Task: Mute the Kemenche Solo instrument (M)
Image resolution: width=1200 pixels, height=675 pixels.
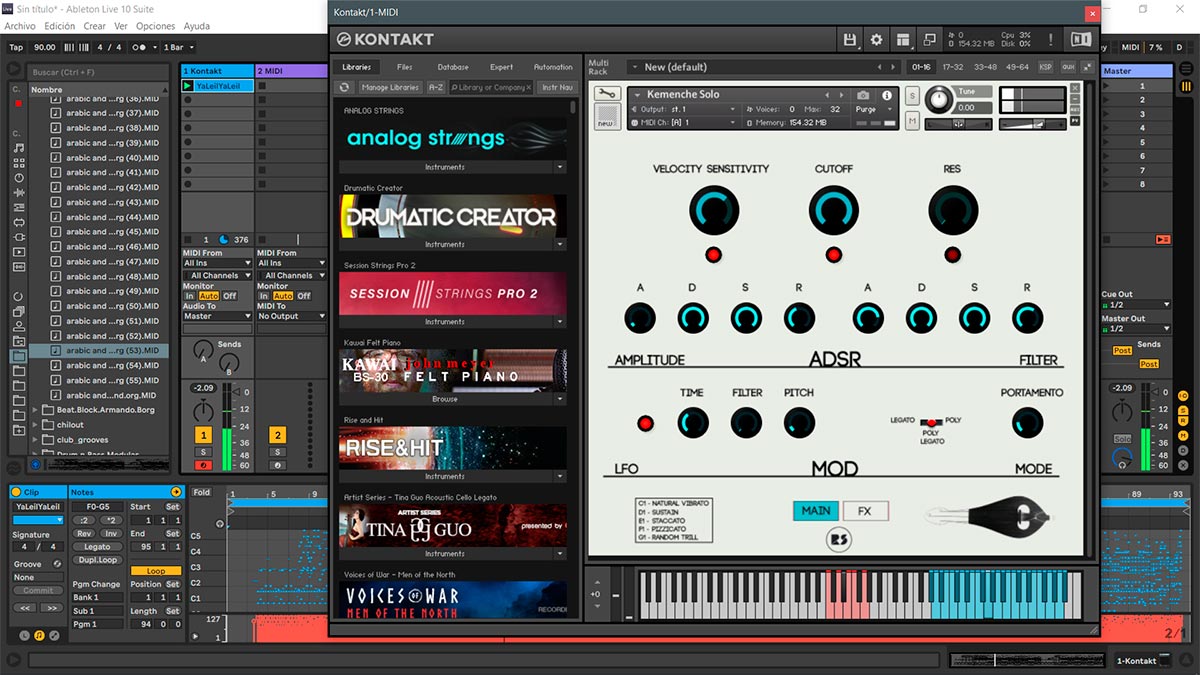Action: pos(912,120)
